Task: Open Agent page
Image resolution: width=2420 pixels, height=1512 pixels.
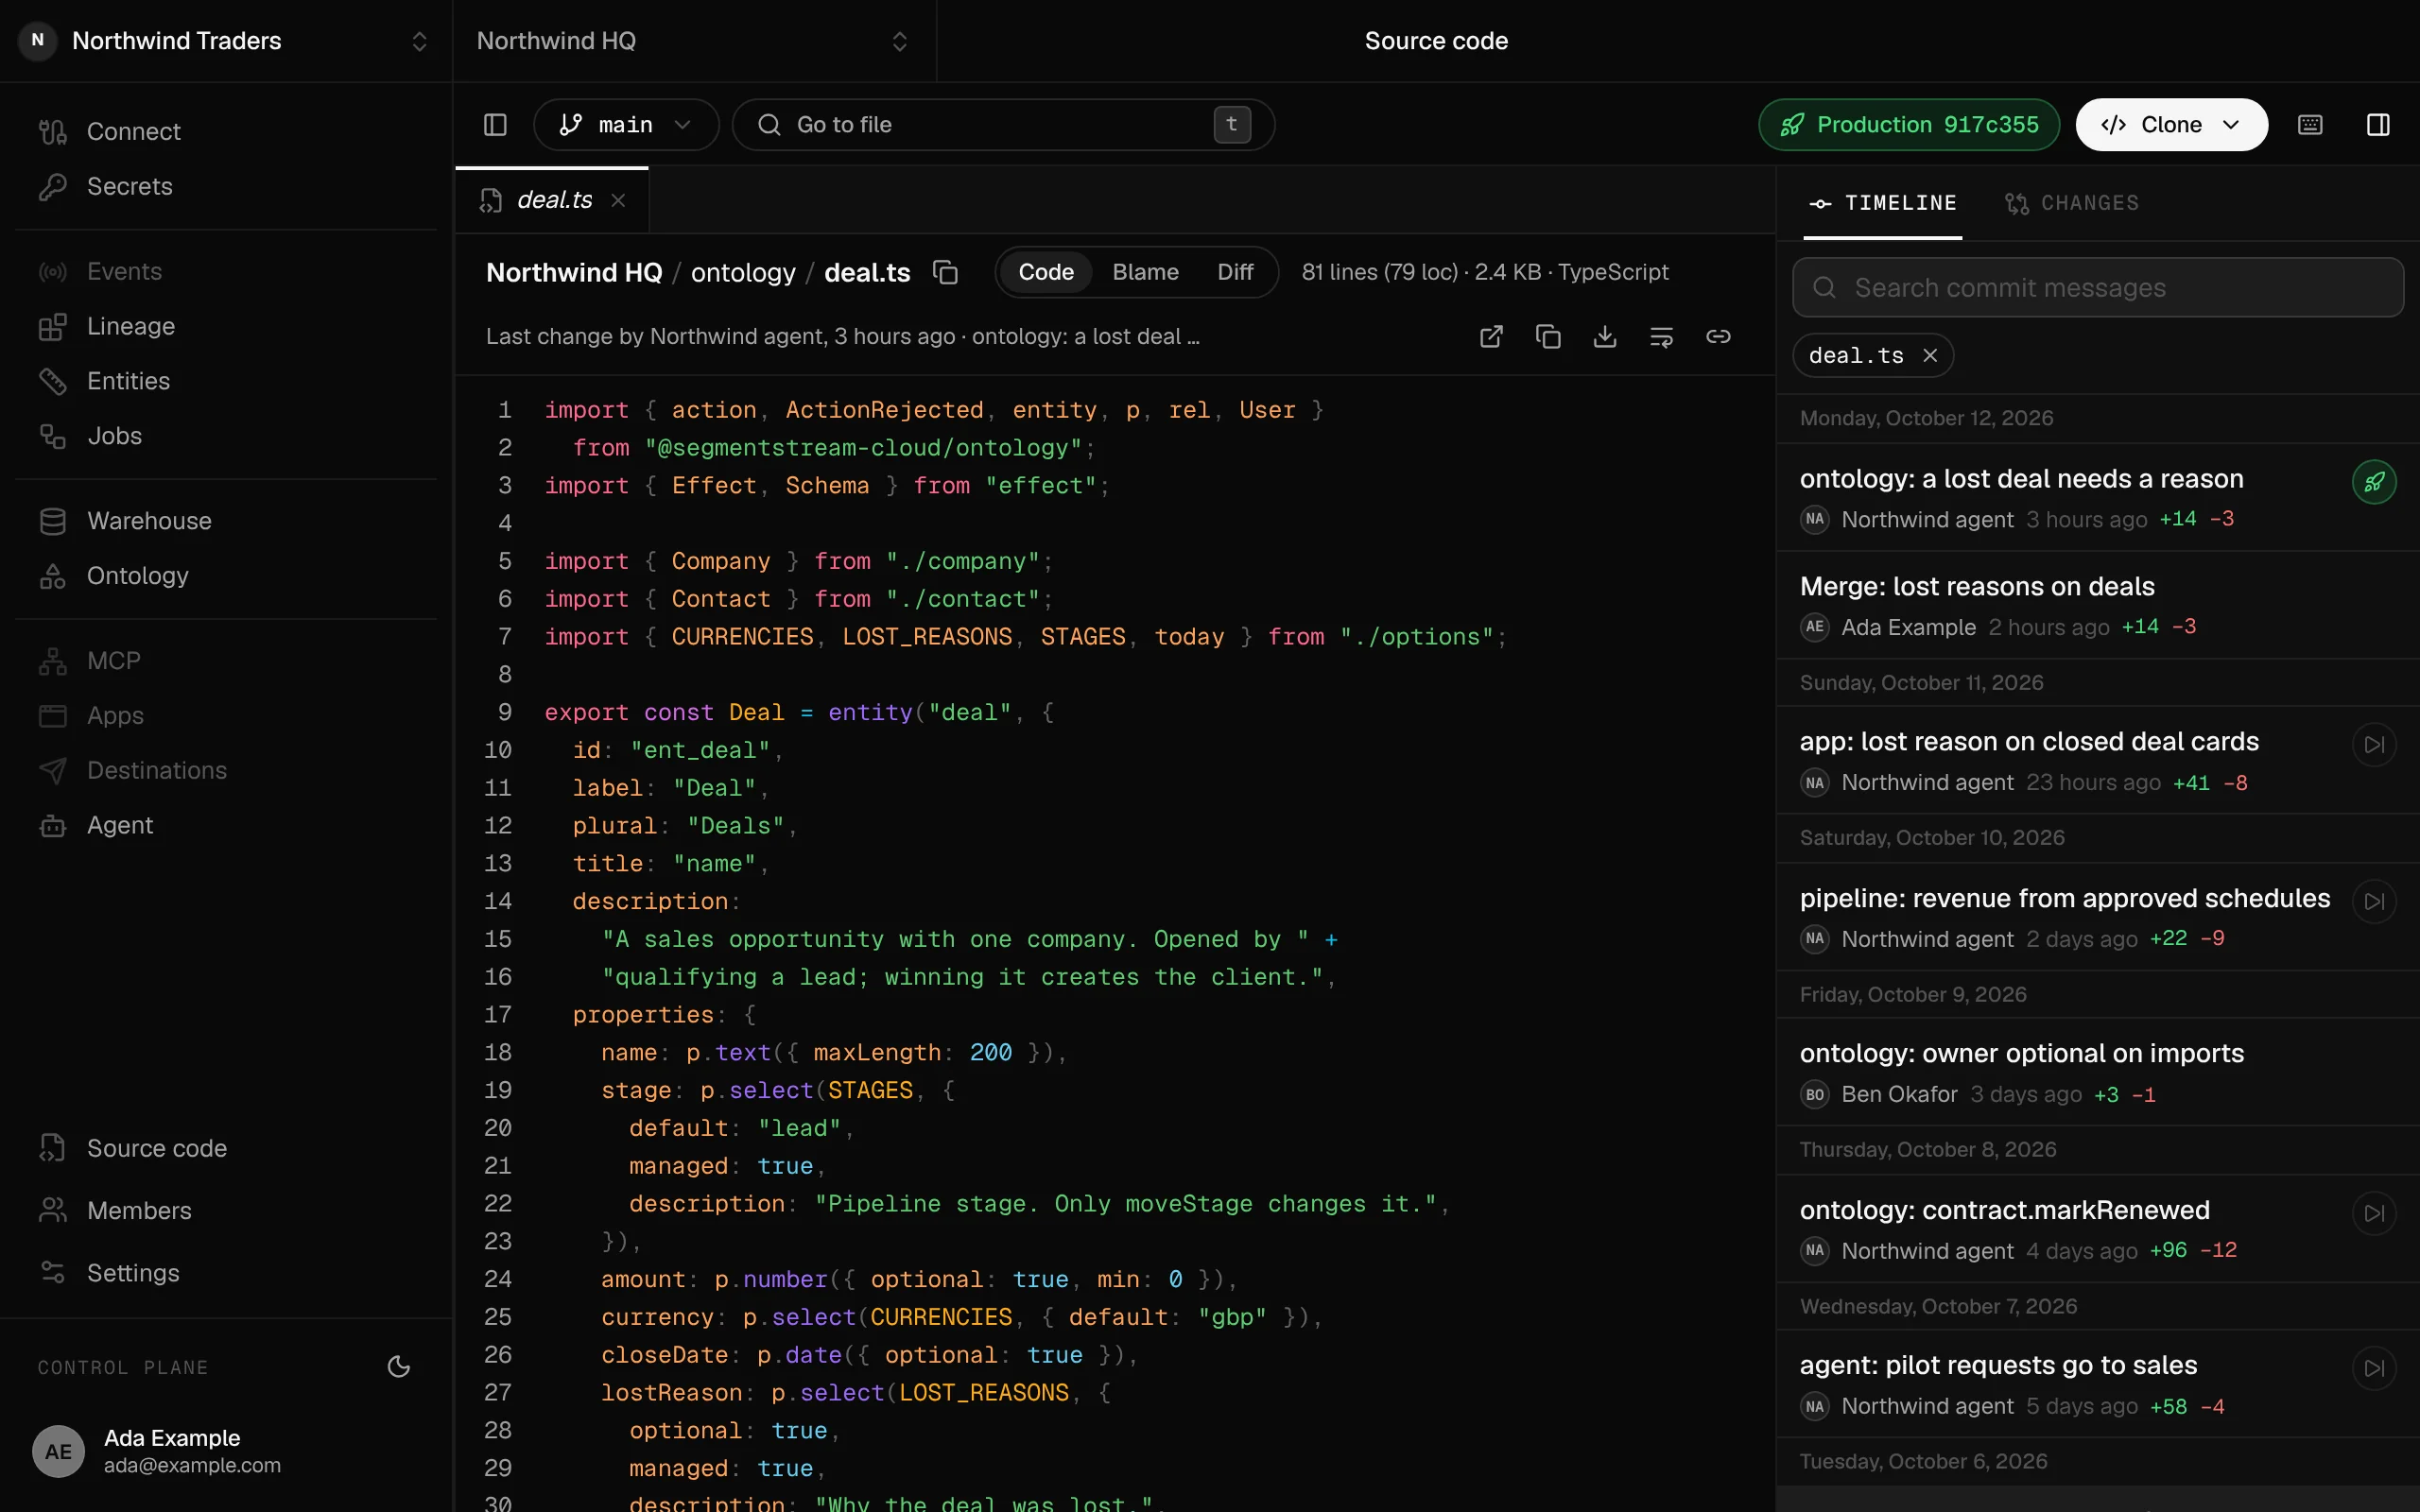Action: 226,825
